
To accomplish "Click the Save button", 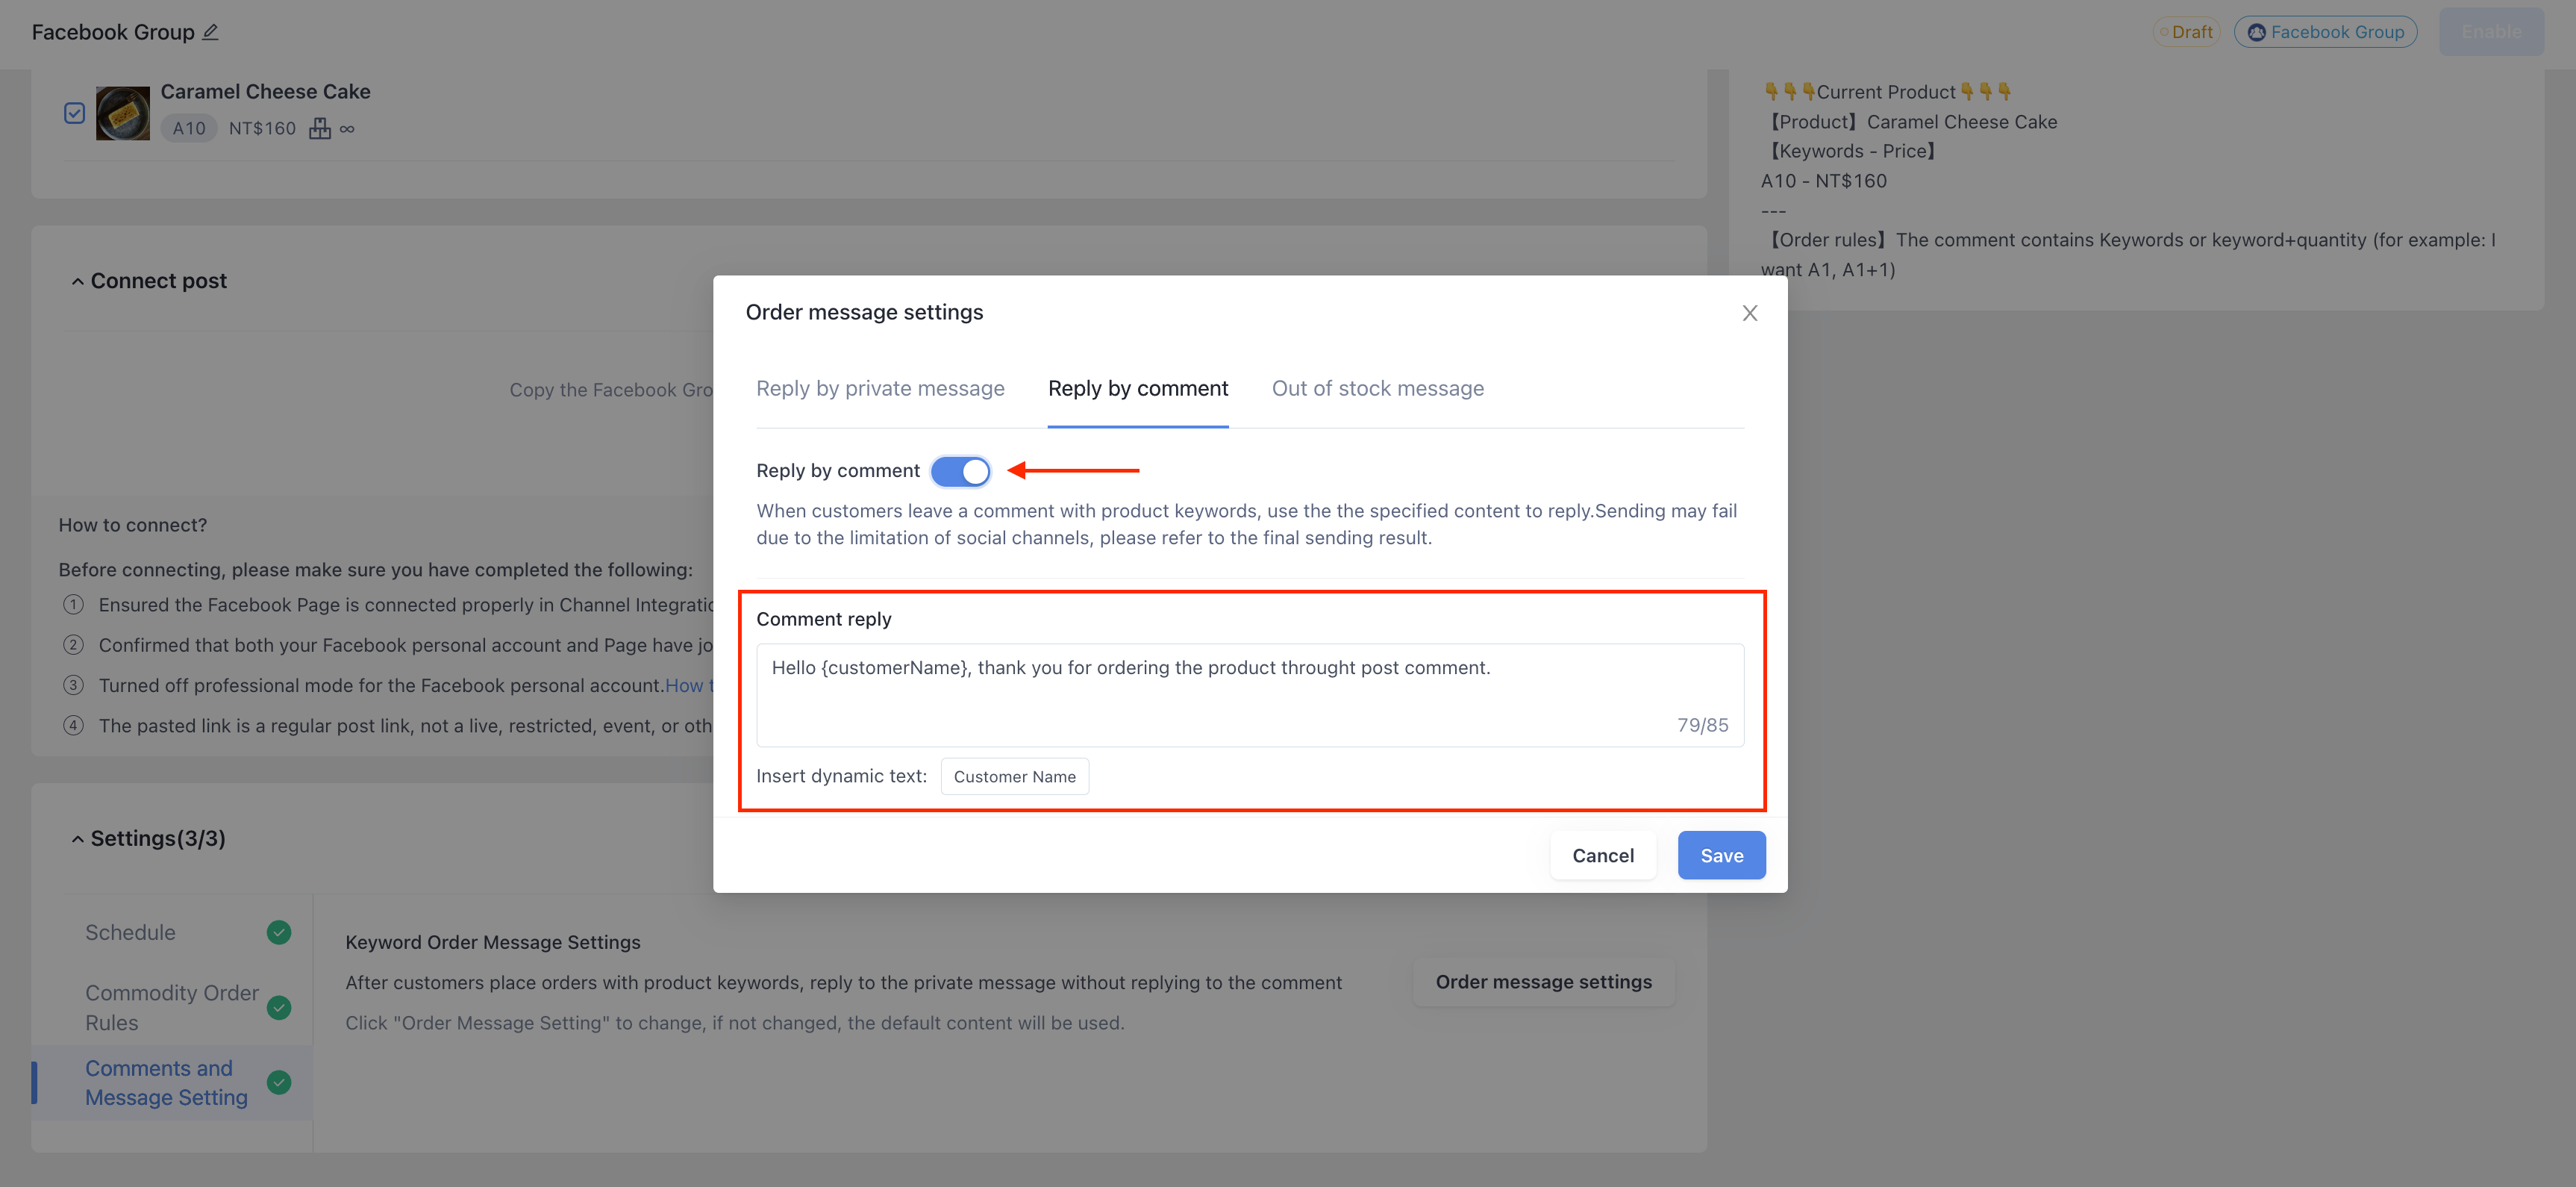I will tap(1721, 855).
